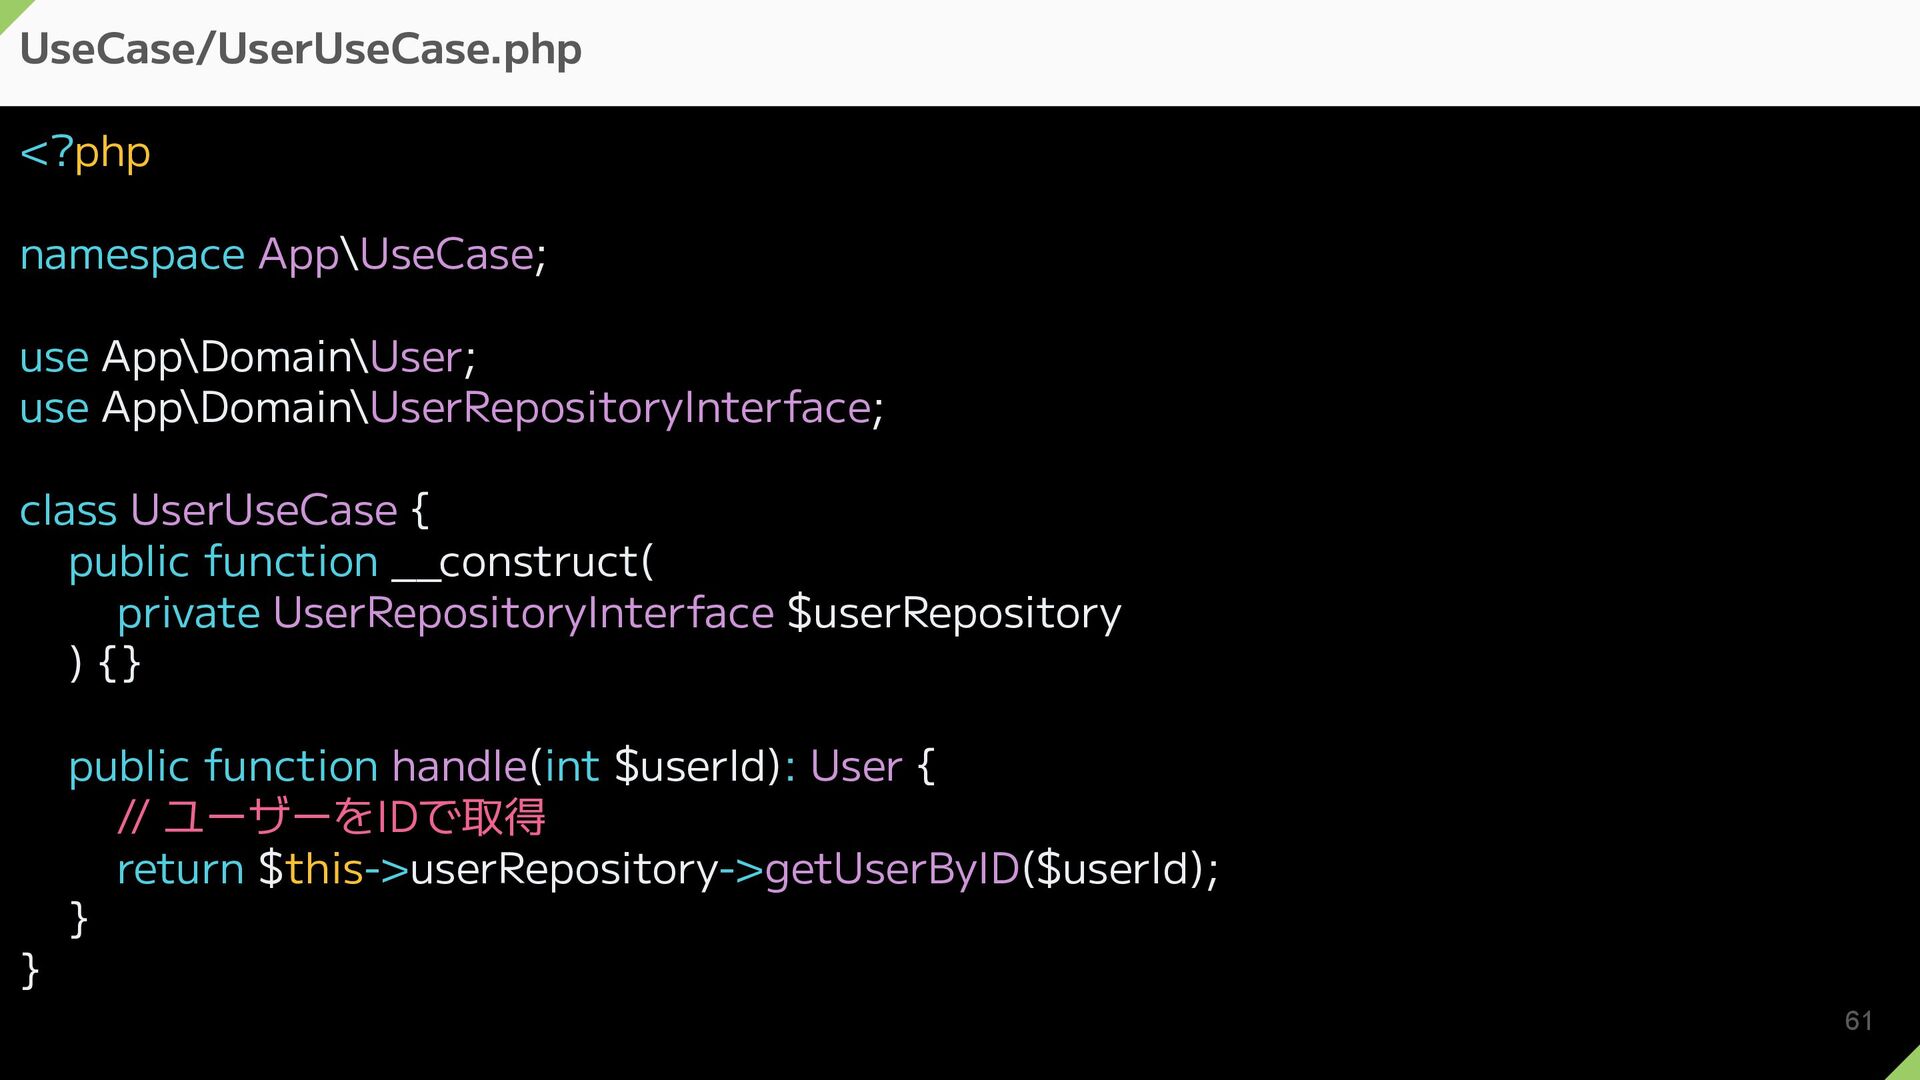Image resolution: width=1920 pixels, height=1080 pixels.
Task: Click the class keyword
Action: click(x=68, y=511)
